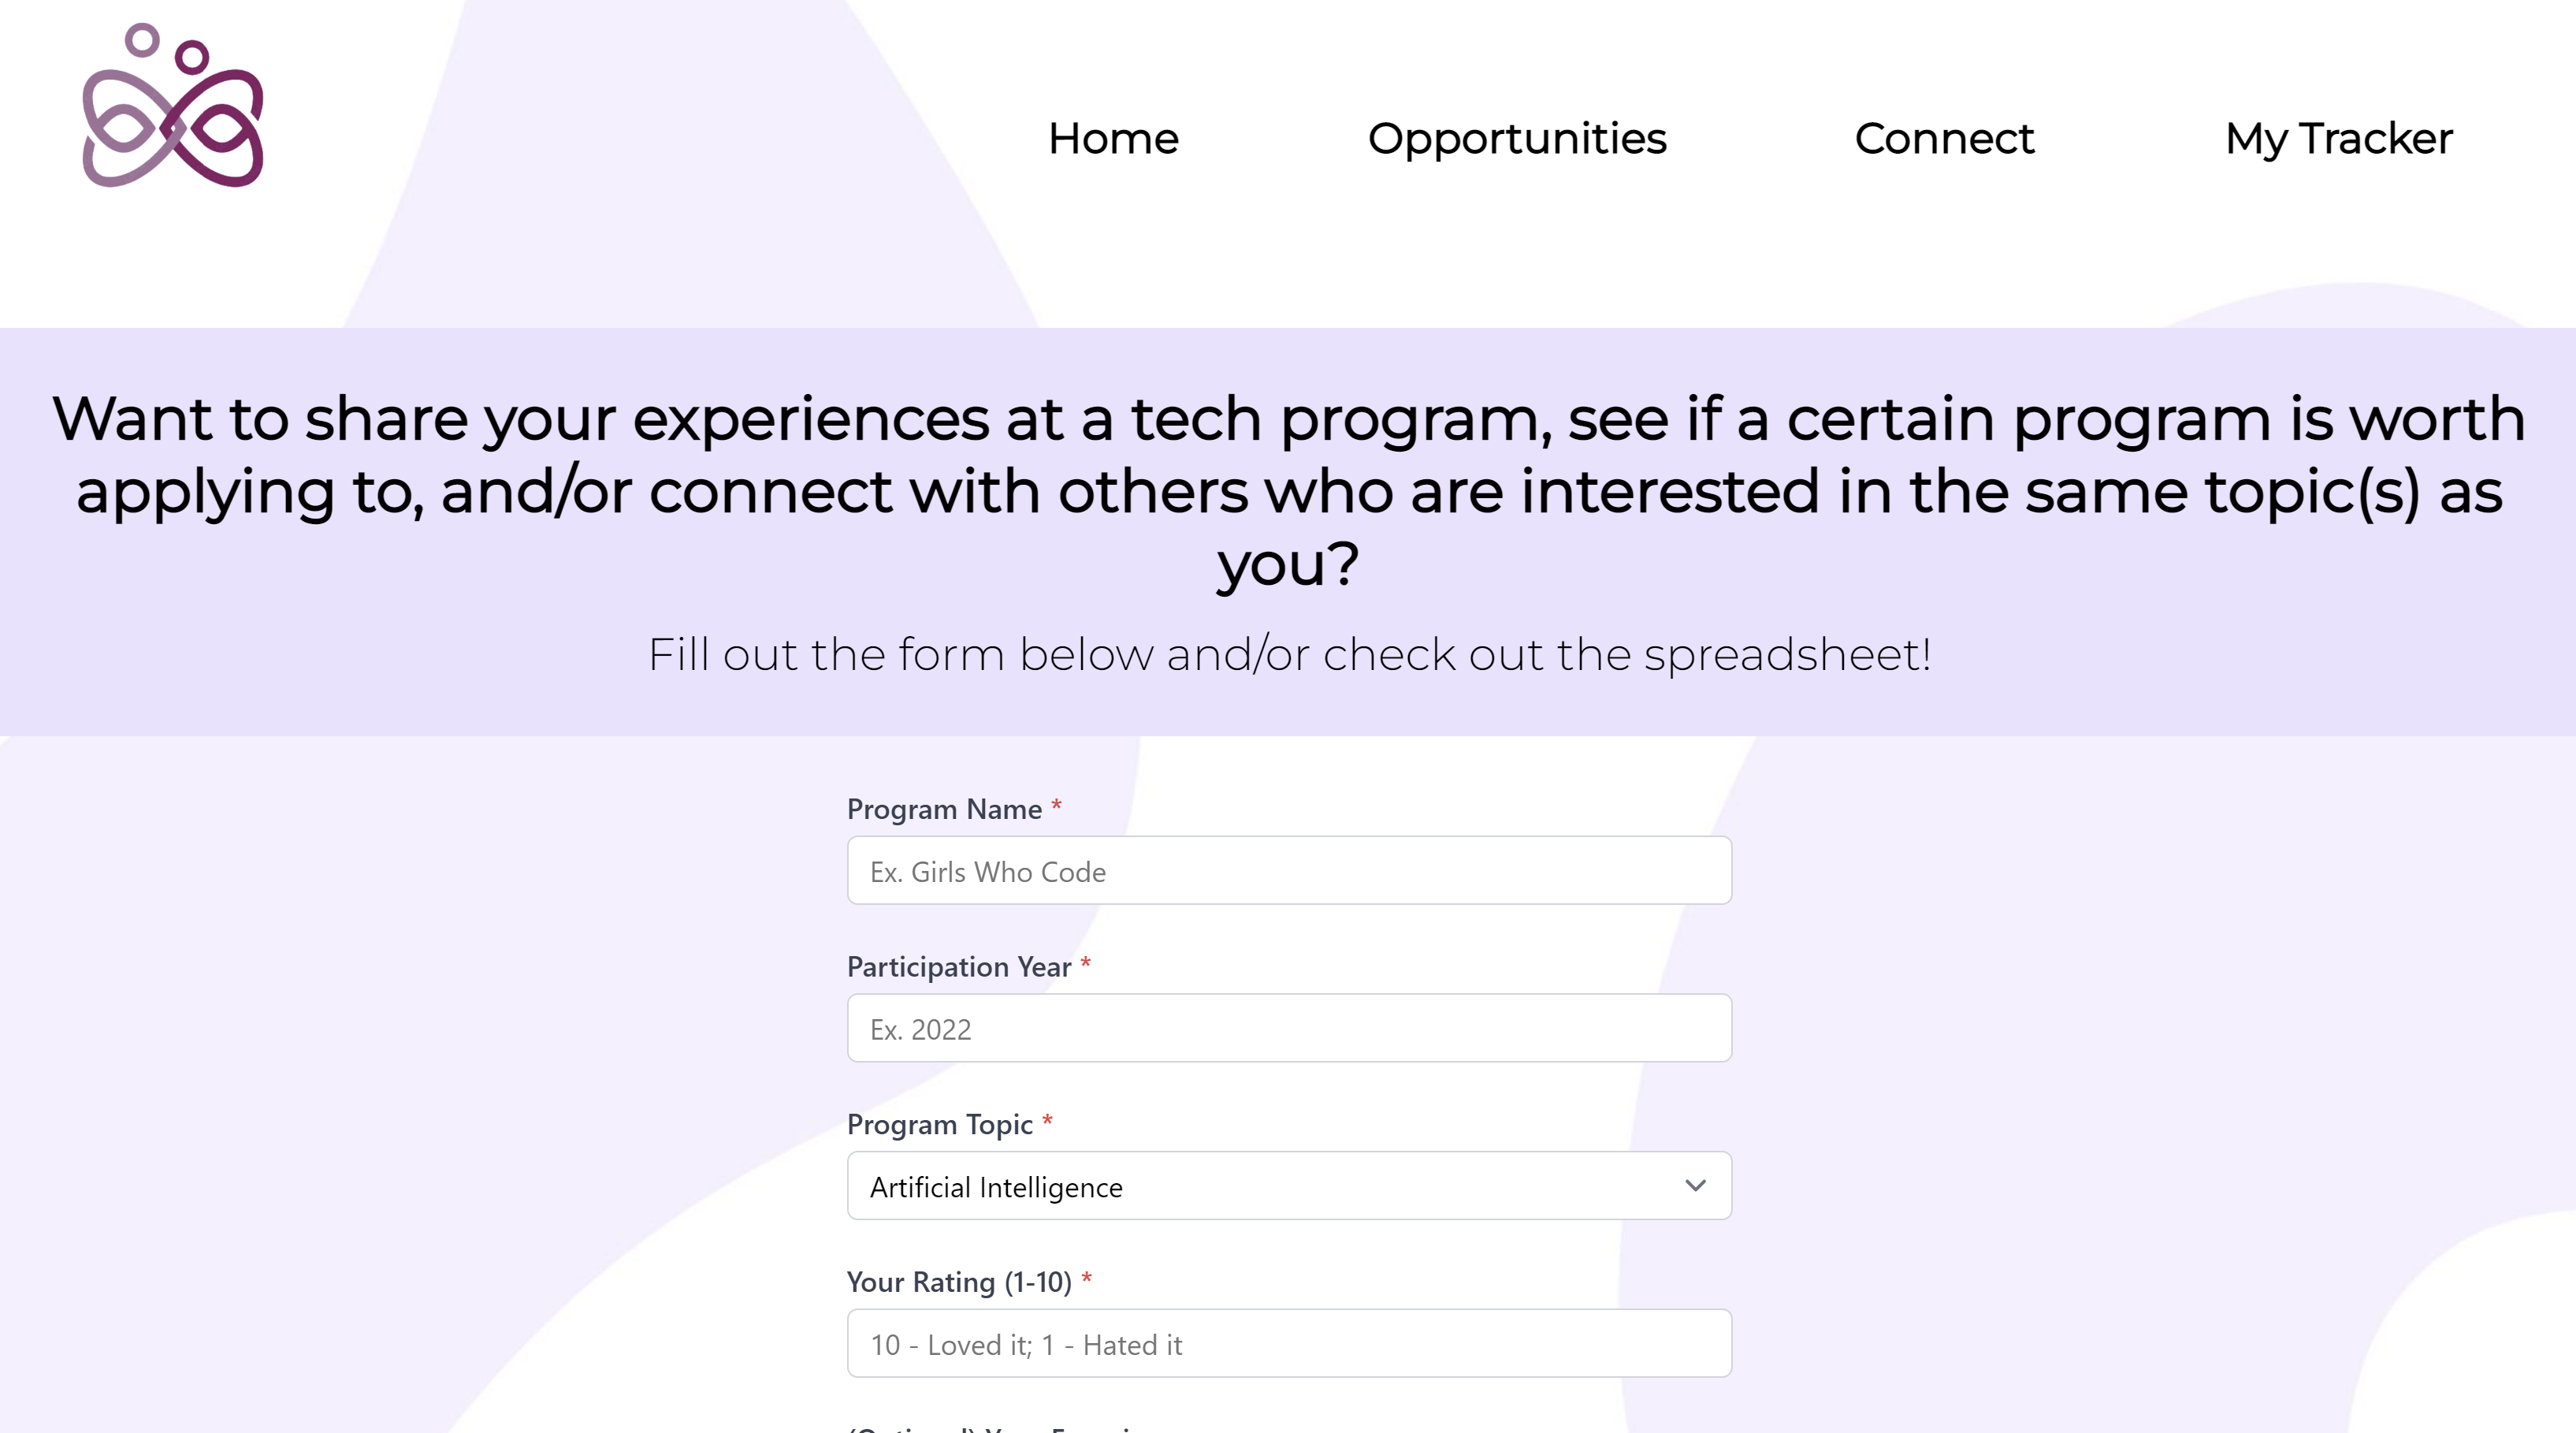Open the Home page
Screen dimensions: 2576x1433
coord(1113,138)
